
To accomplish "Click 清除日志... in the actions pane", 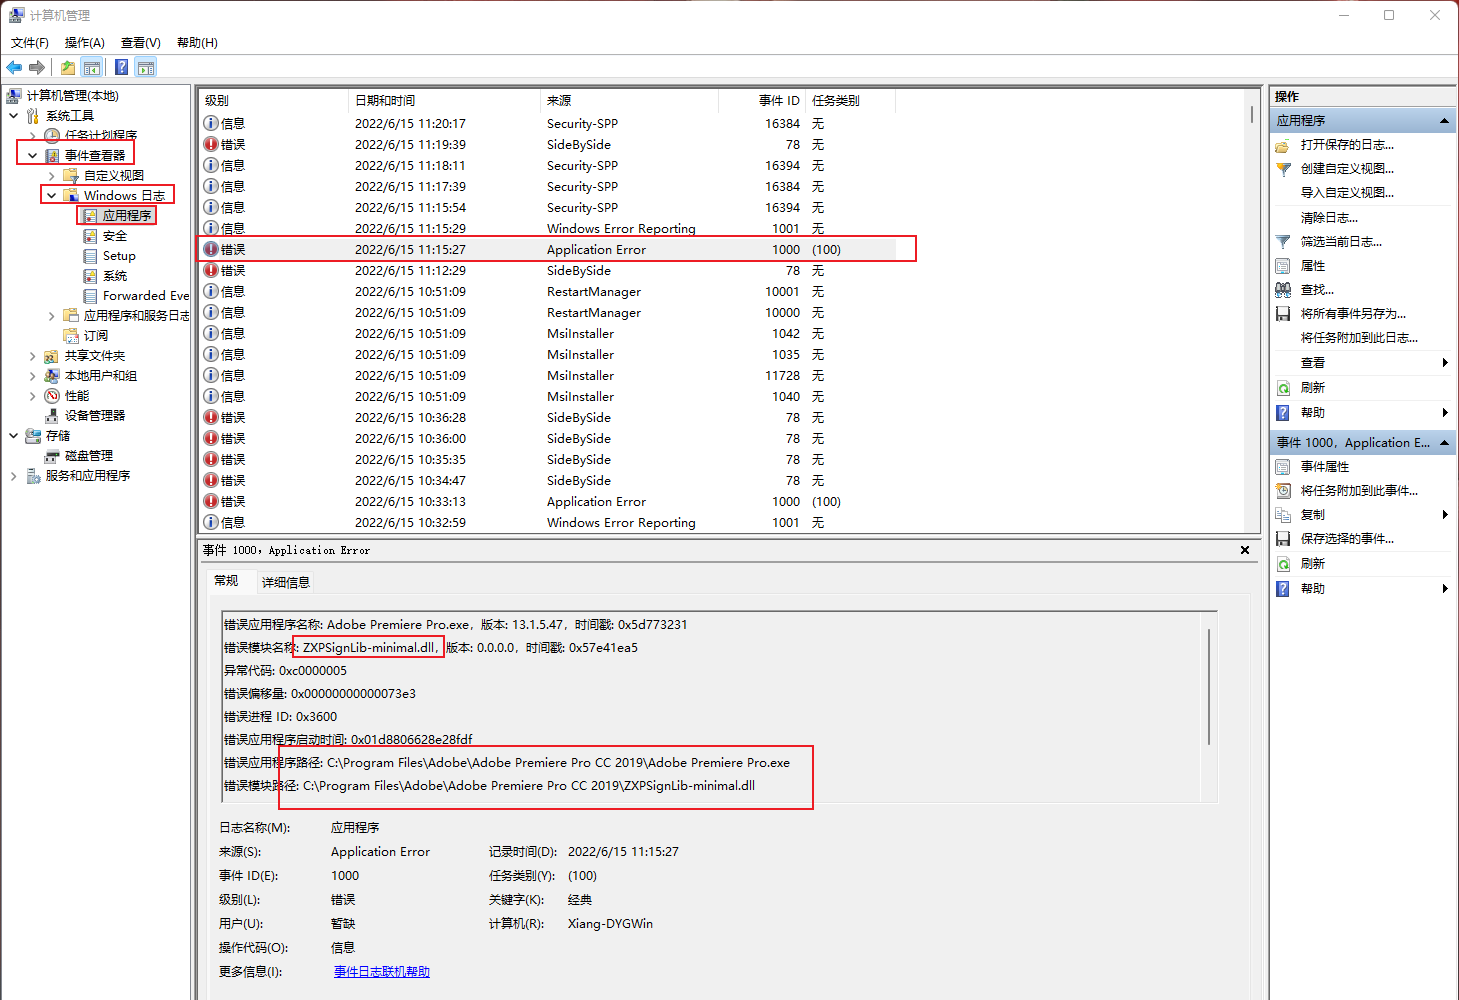I will [x=1329, y=218].
